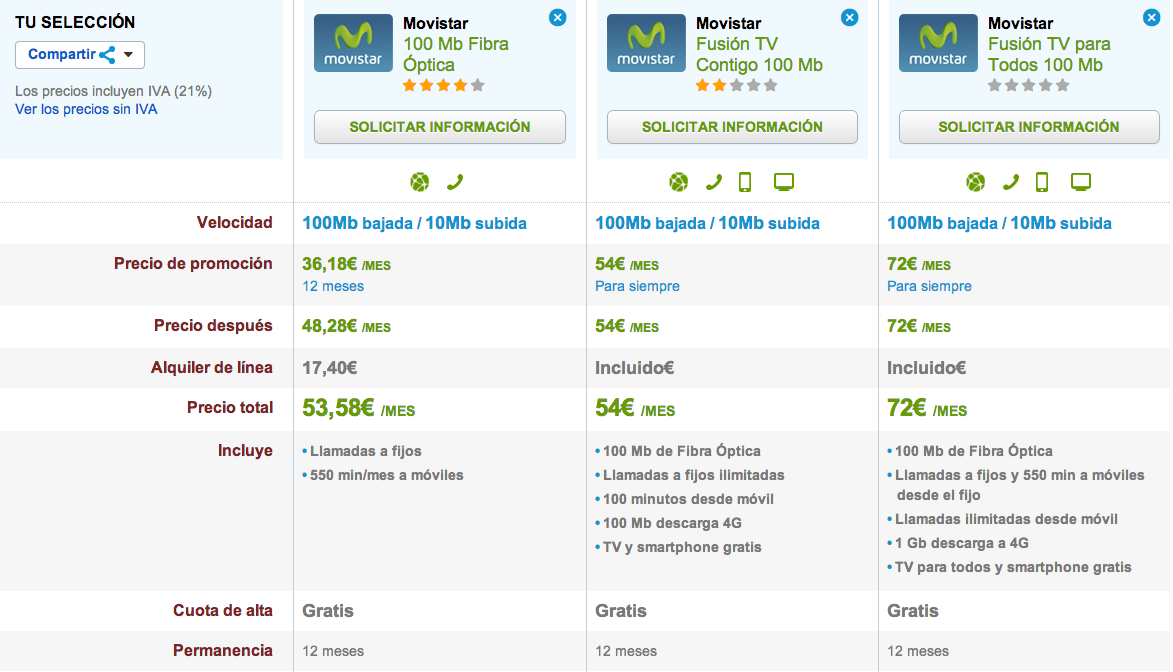1173x672 pixels.
Task: Click the 'Cuota de alta' row label
Action: (223, 611)
